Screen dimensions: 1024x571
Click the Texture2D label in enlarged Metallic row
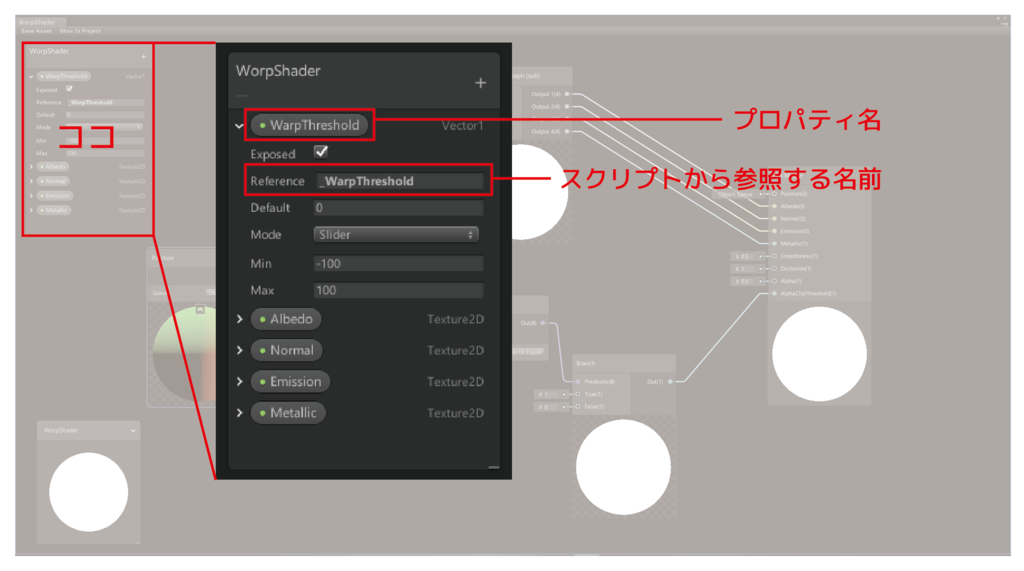(455, 413)
